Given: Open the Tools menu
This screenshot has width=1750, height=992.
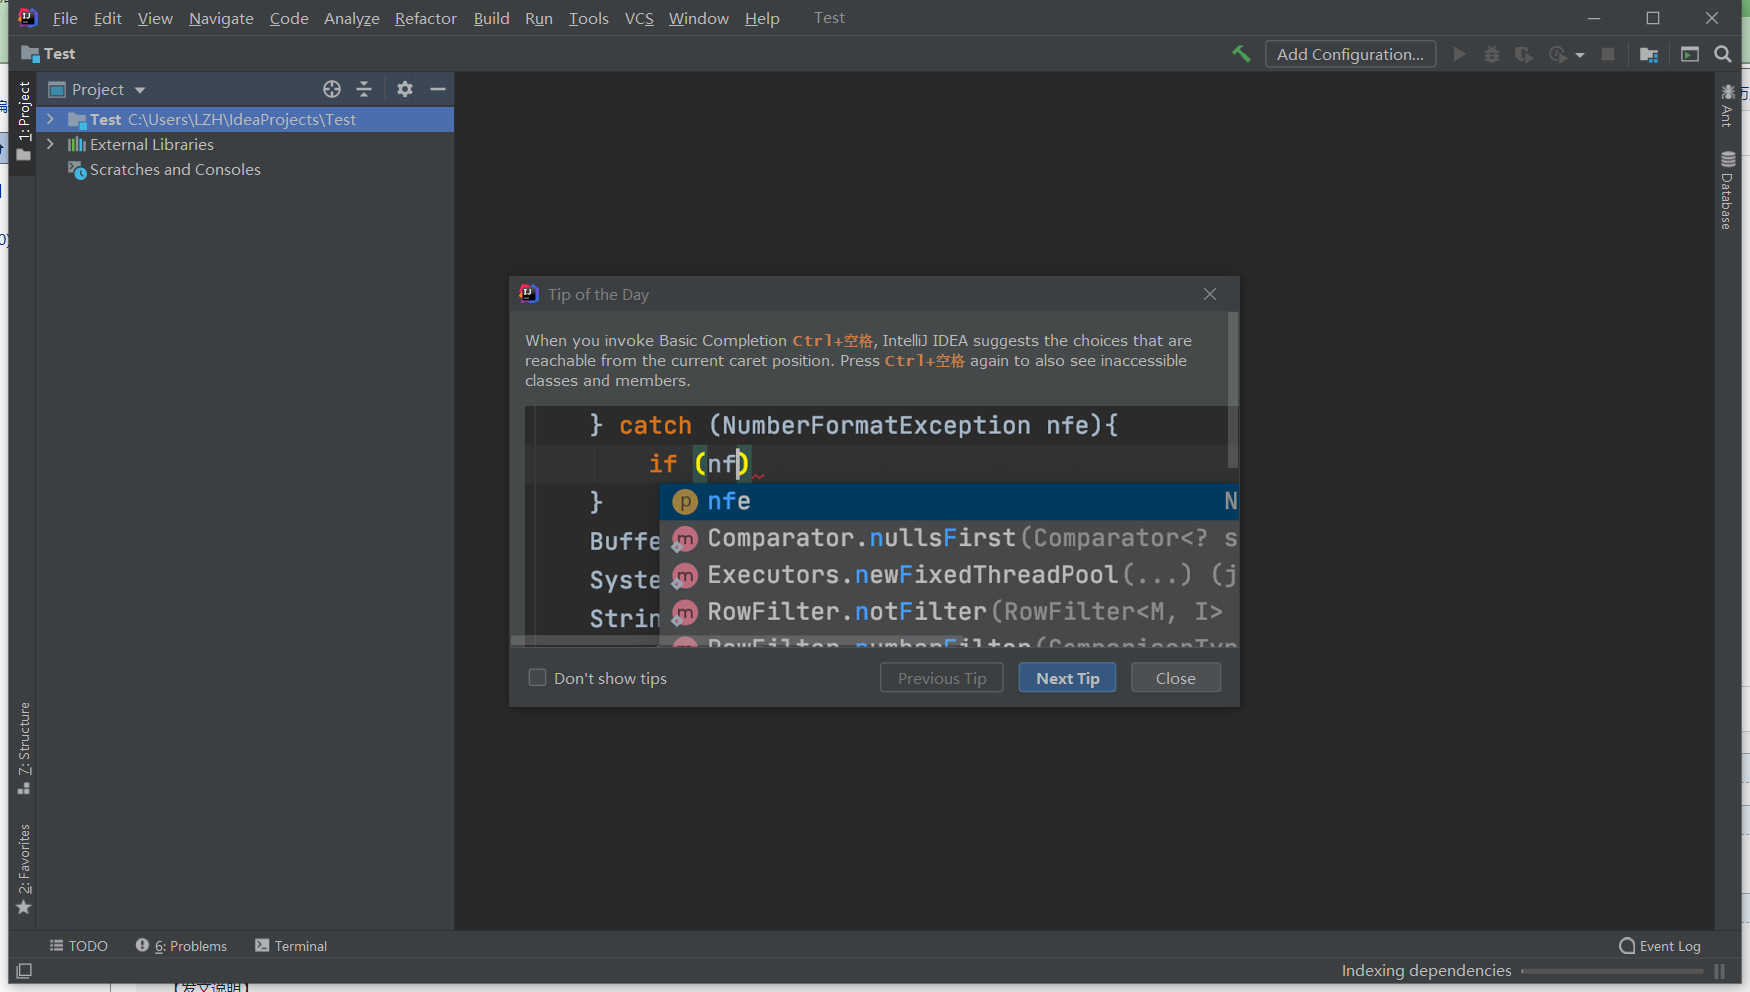Looking at the screenshot, I should click(589, 18).
